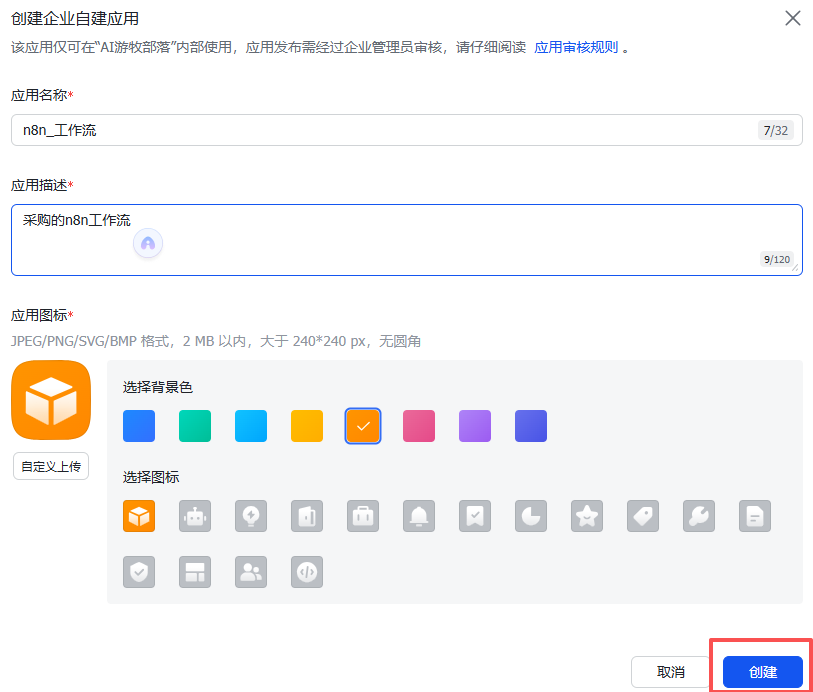Select the people group app icon
813x692 pixels.
[251, 572]
